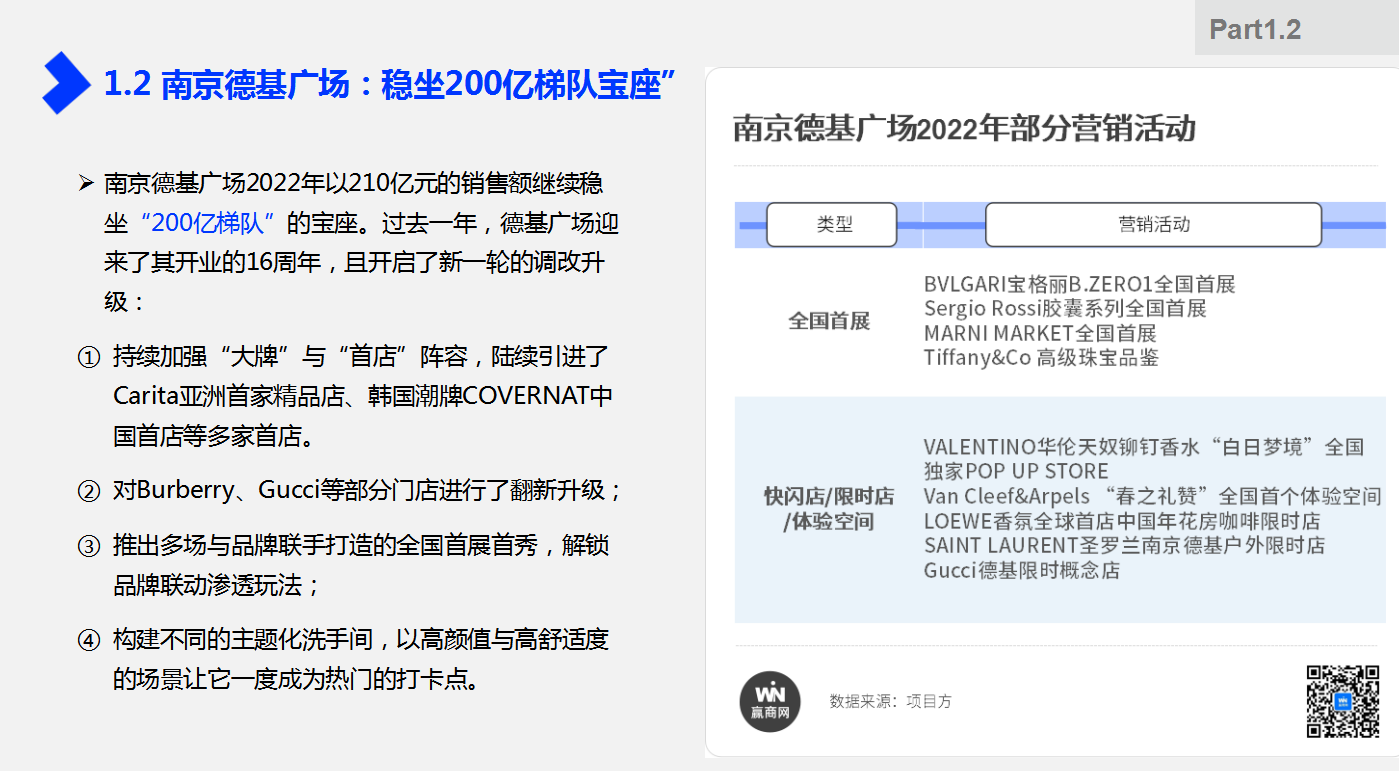Click the text 国首店等多家首店
Image resolution: width=1399 pixels, height=771 pixels.
tap(207, 436)
